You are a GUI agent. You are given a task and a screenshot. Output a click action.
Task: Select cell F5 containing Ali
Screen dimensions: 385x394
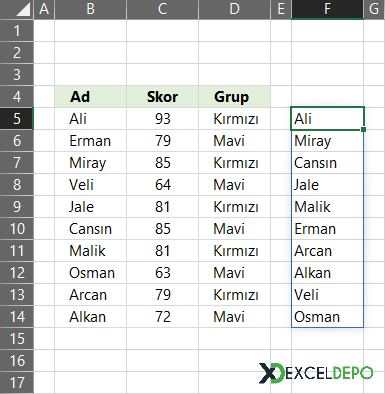(x=327, y=119)
